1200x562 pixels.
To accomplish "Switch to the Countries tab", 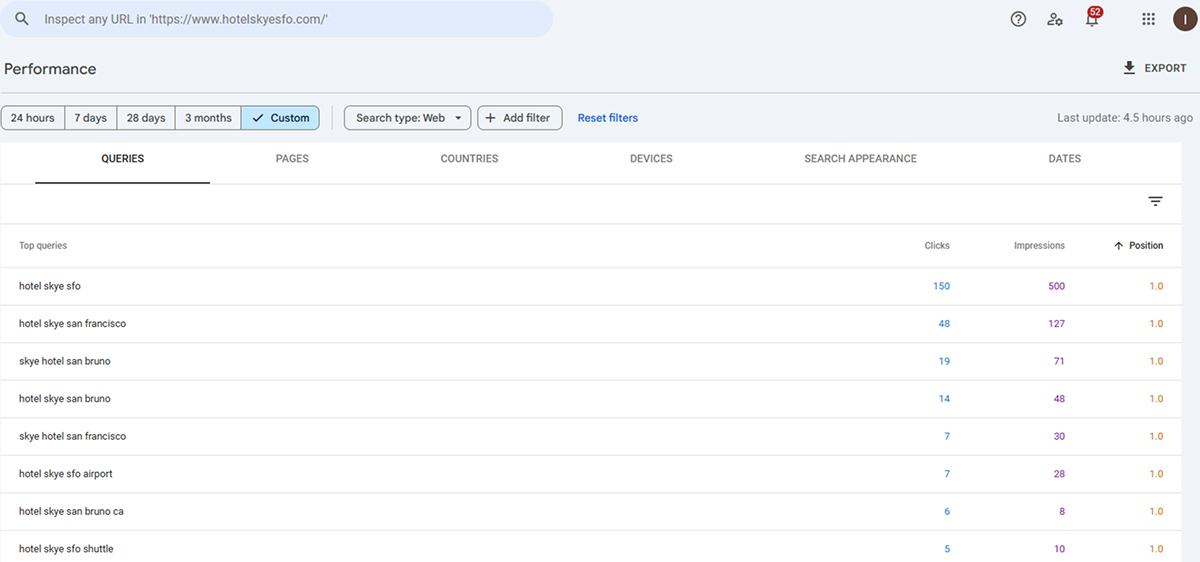I will tap(469, 159).
